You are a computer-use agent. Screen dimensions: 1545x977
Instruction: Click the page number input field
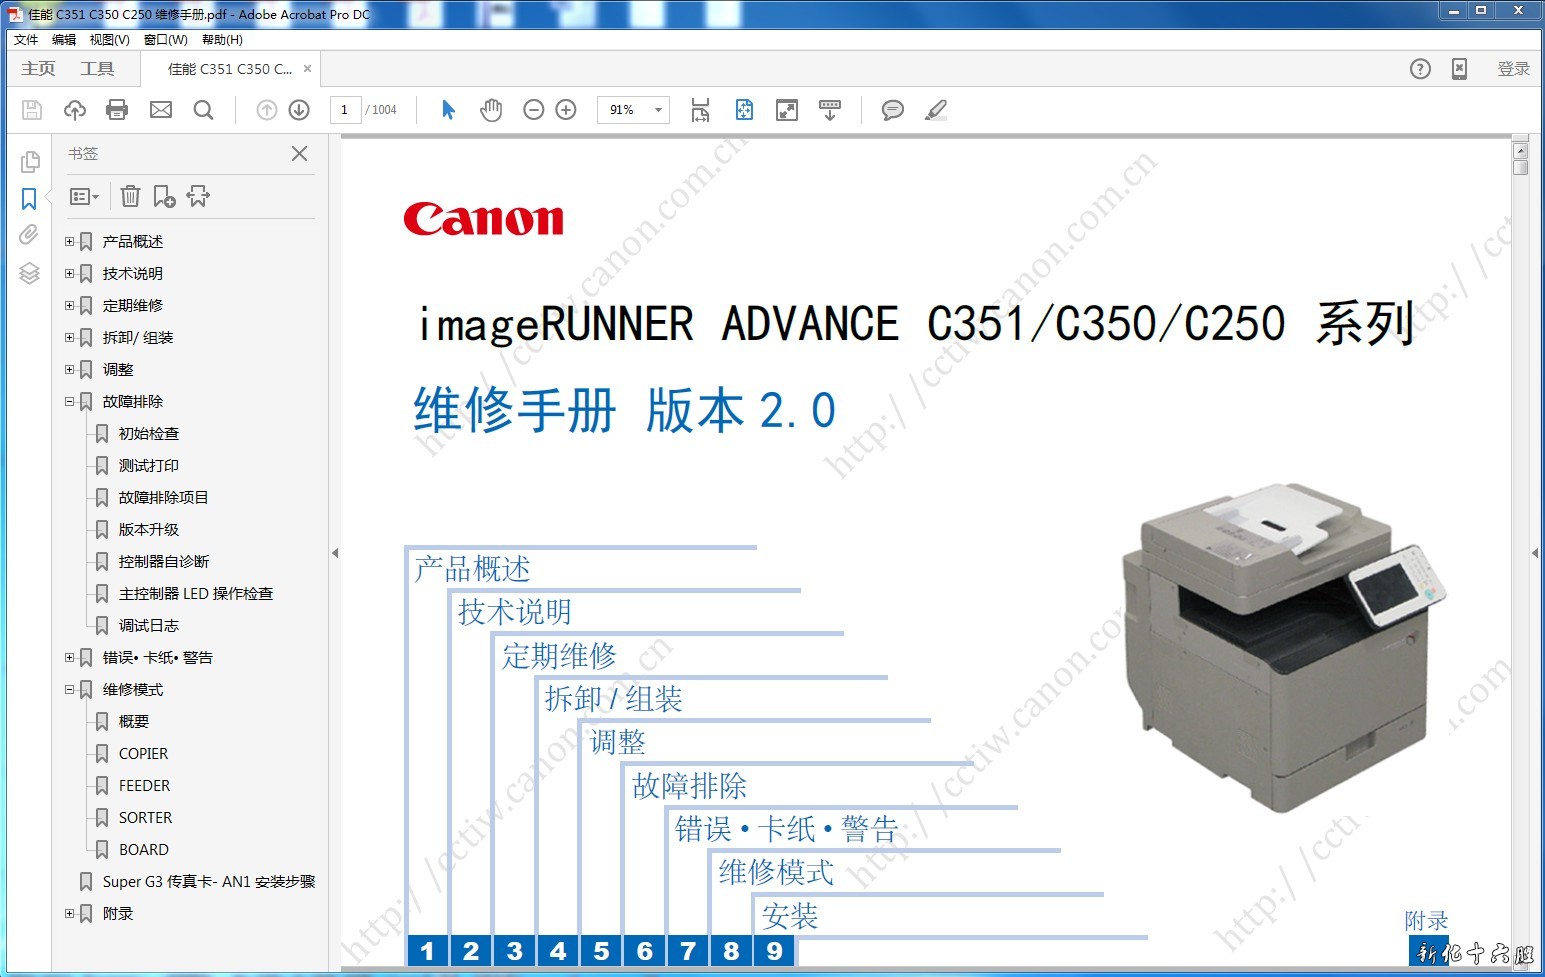click(345, 110)
